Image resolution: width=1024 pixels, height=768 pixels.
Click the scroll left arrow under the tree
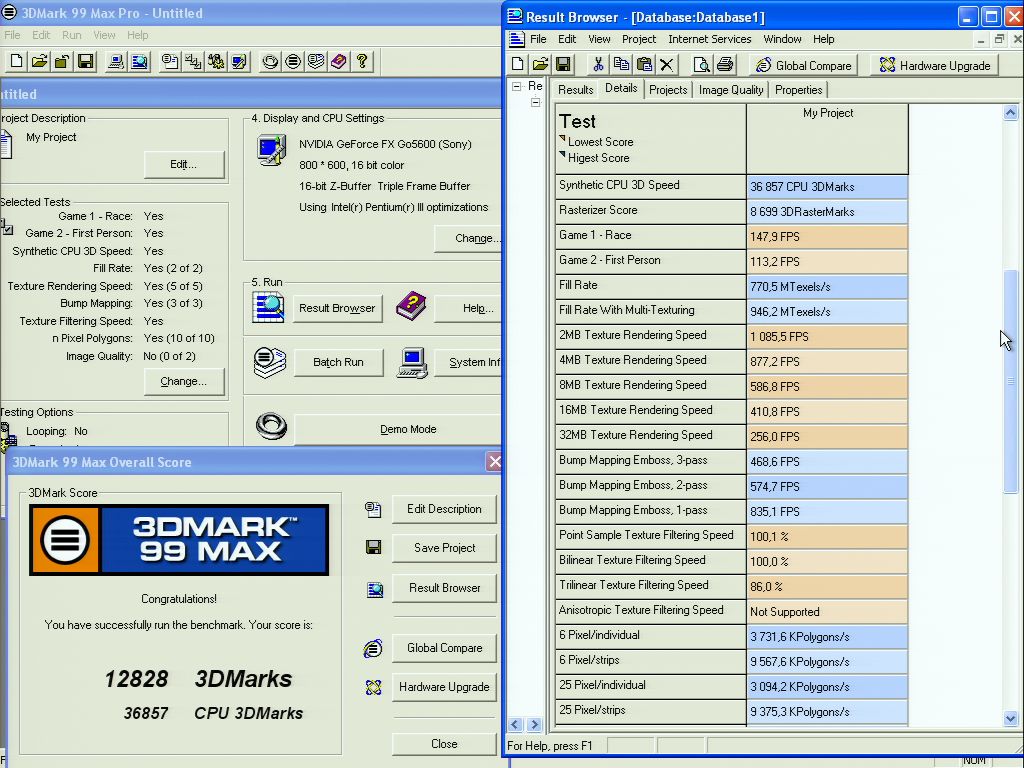pos(515,724)
